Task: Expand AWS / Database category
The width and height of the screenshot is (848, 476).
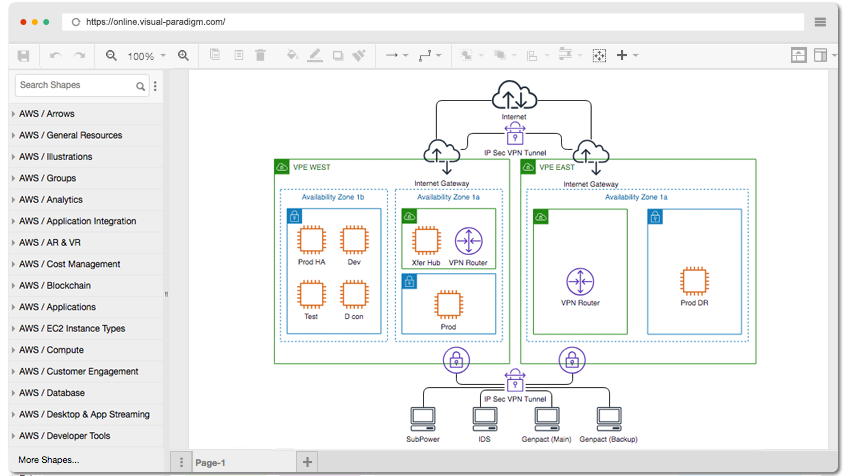Action: pyautogui.click(x=86, y=393)
